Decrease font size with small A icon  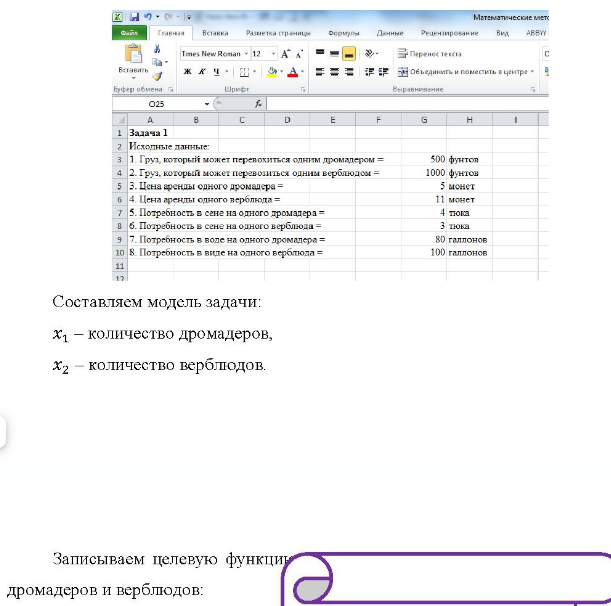click(x=299, y=54)
